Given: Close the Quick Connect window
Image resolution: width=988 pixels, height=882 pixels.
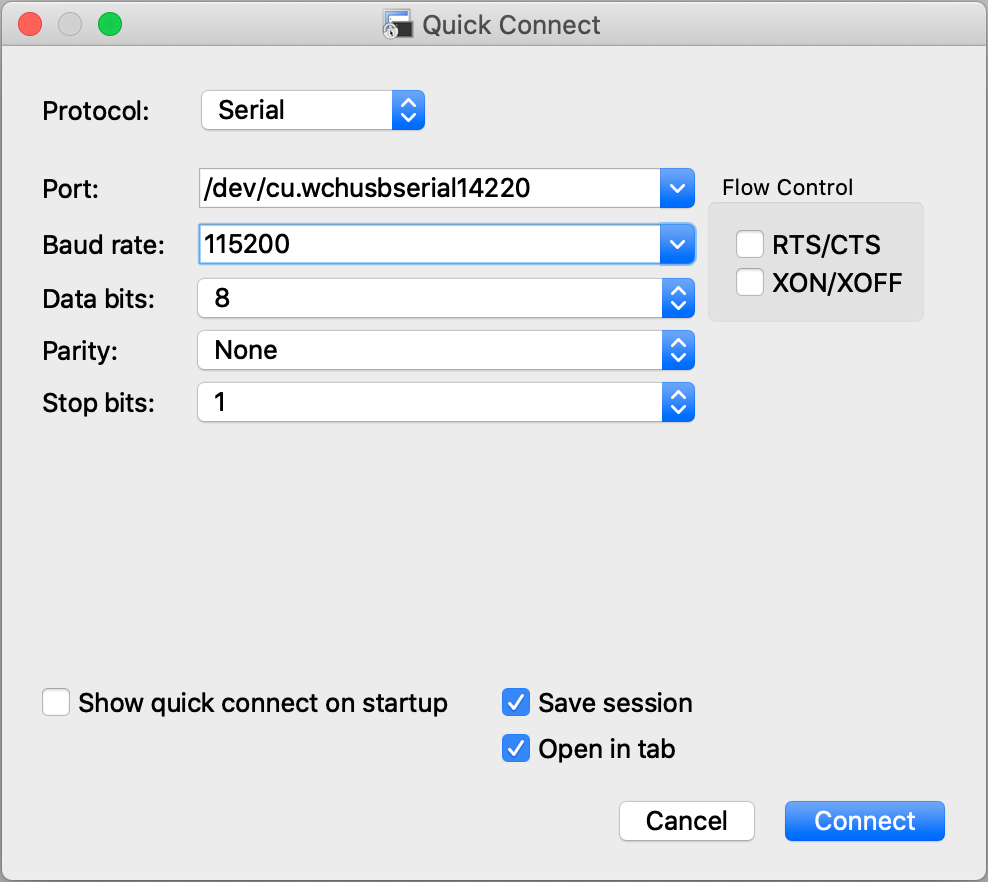Looking at the screenshot, I should [30, 25].
